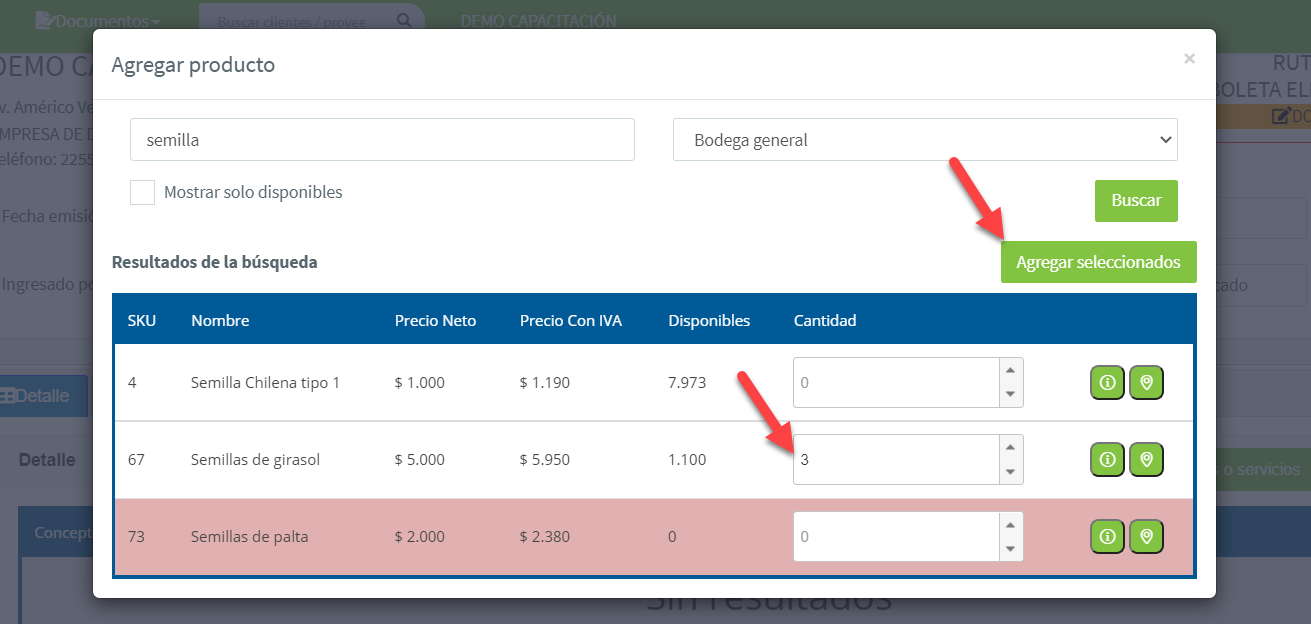Image resolution: width=1311 pixels, height=624 pixels.
Task: Show location pin for Semillas de palta
Action: click(1146, 537)
